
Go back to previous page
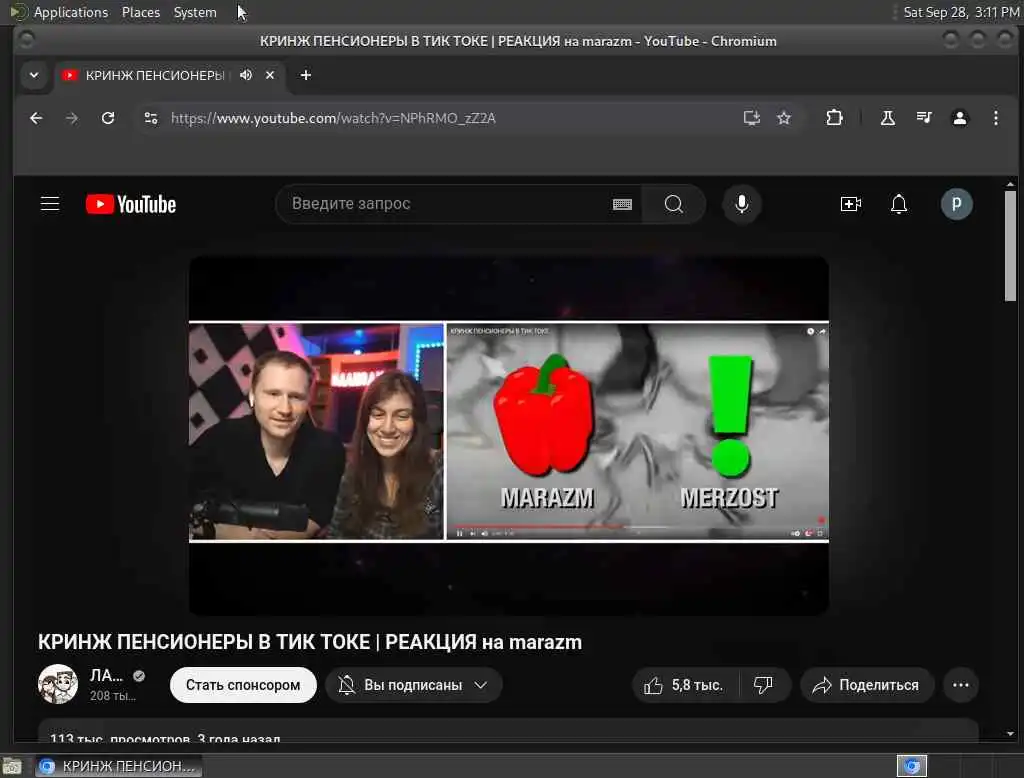(x=36, y=118)
